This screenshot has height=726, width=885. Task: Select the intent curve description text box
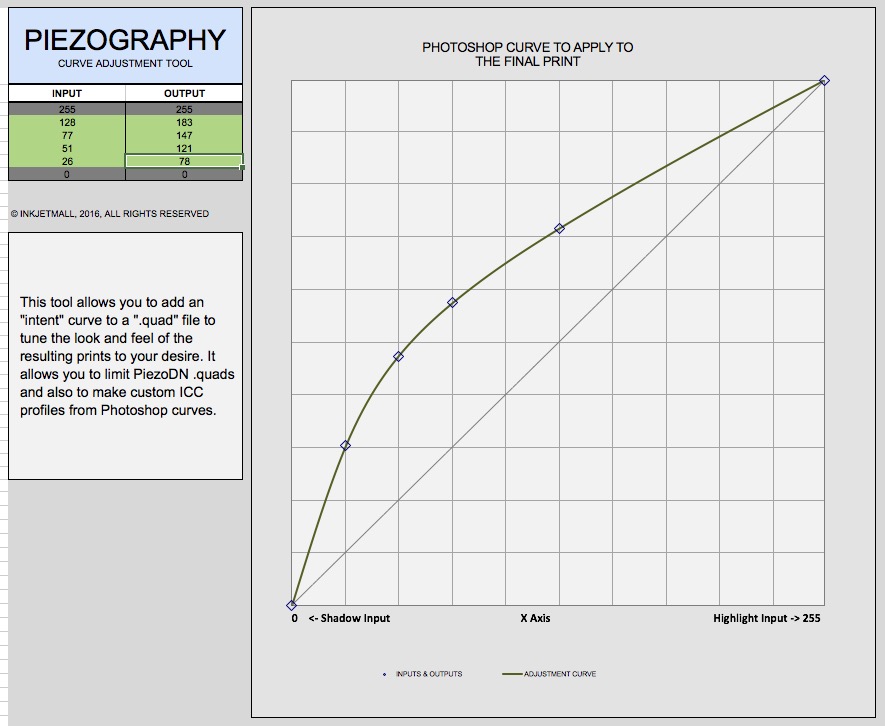tap(125, 356)
